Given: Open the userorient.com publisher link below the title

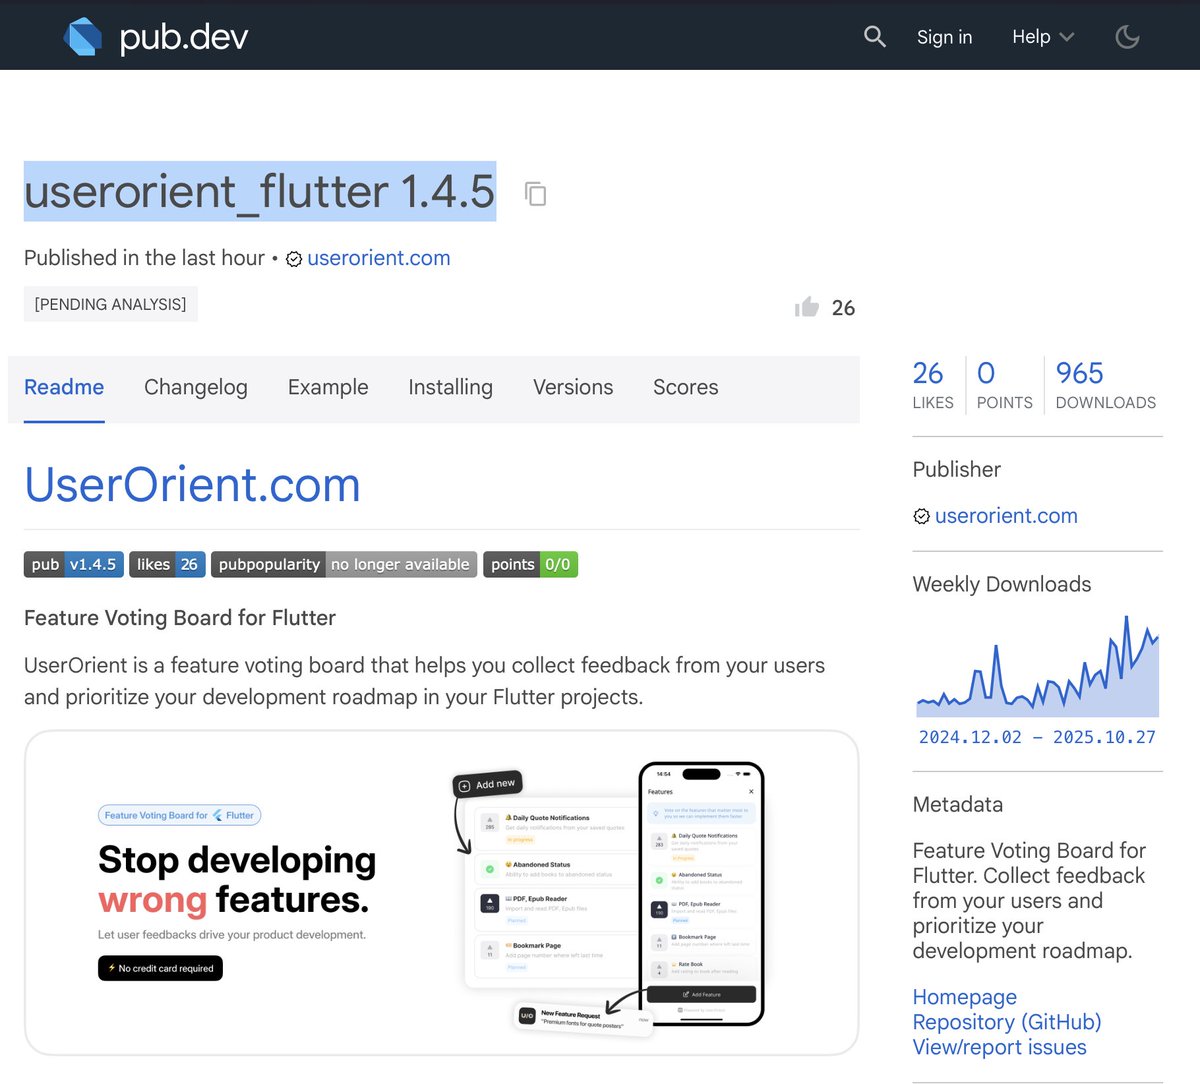Looking at the screenshot, I should [x=379, y=258].
